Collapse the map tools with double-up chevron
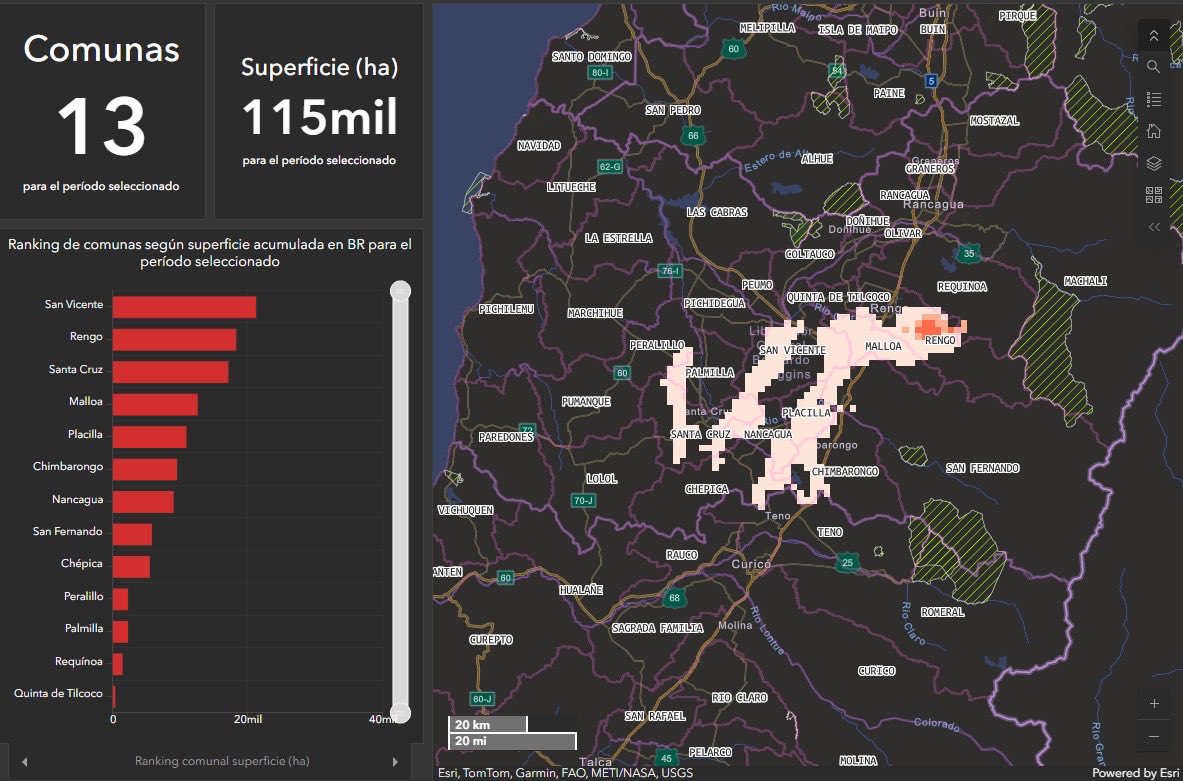 pos(1153,36)
